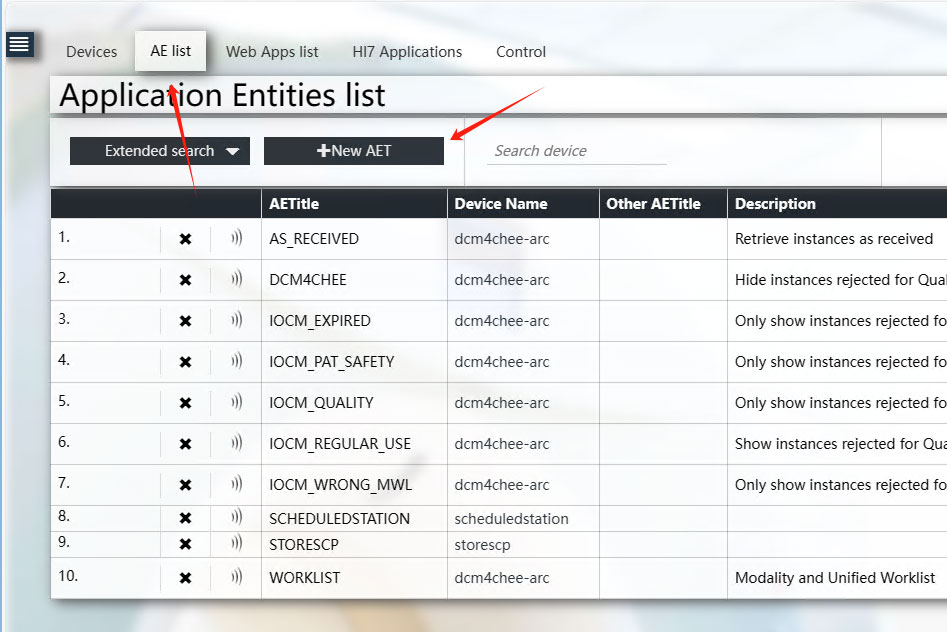Switch to the Devices tab
The height and width of the screenshot is (632, 947).
[x=91, y=52]
